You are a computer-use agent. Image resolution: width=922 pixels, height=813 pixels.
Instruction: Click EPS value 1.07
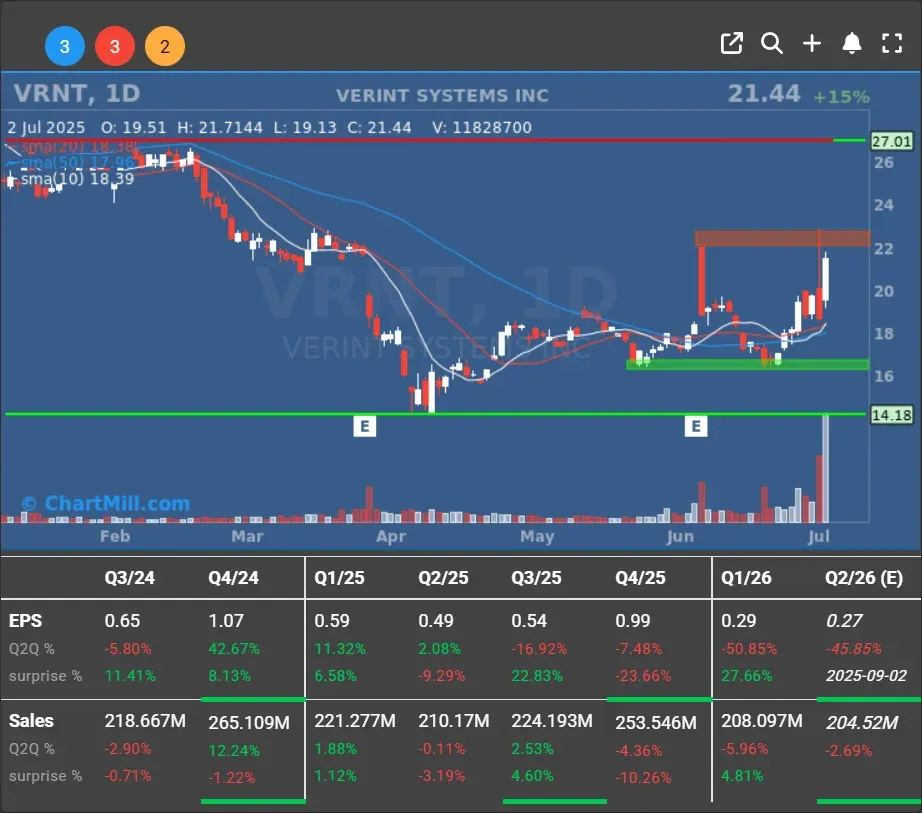(x=226, y=621)
